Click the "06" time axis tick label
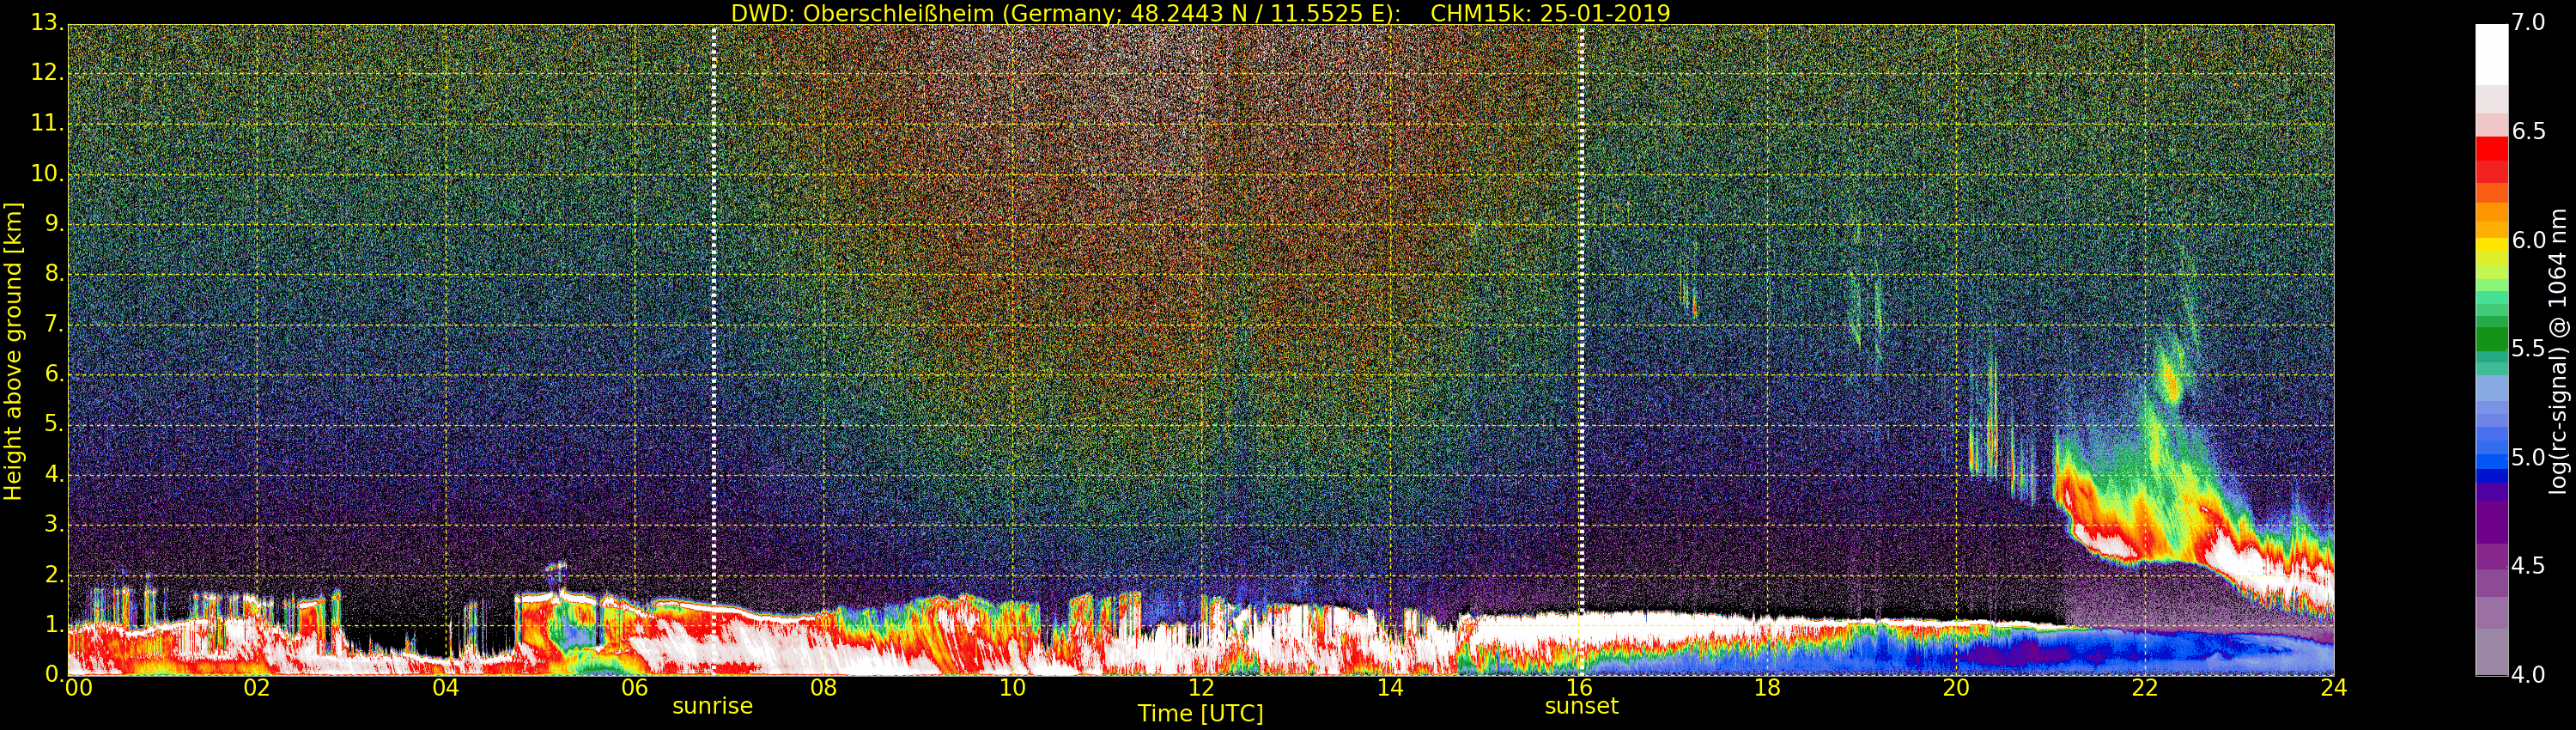 click(635, 688)
